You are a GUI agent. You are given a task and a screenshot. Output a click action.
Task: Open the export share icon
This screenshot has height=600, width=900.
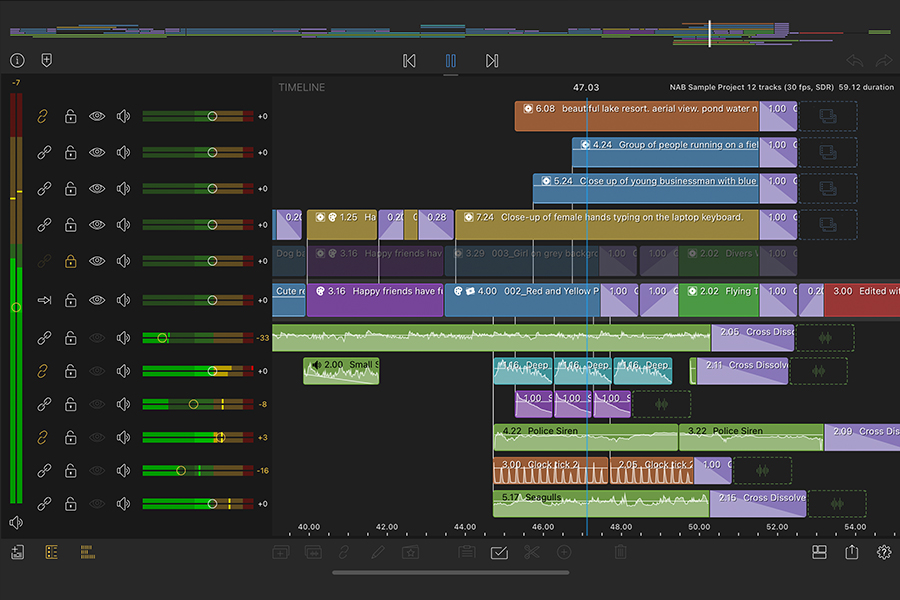point(851,552)
